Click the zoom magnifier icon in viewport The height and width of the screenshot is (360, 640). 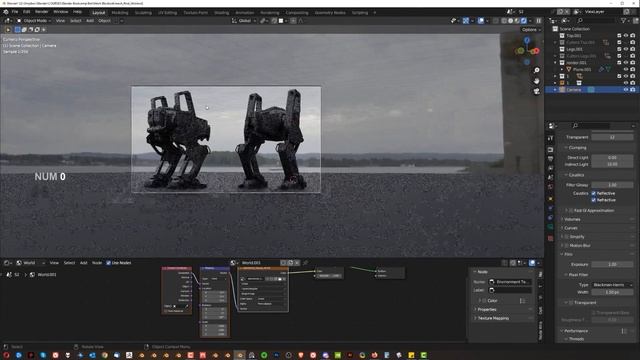pyautogui.click(x=536, y=71)
